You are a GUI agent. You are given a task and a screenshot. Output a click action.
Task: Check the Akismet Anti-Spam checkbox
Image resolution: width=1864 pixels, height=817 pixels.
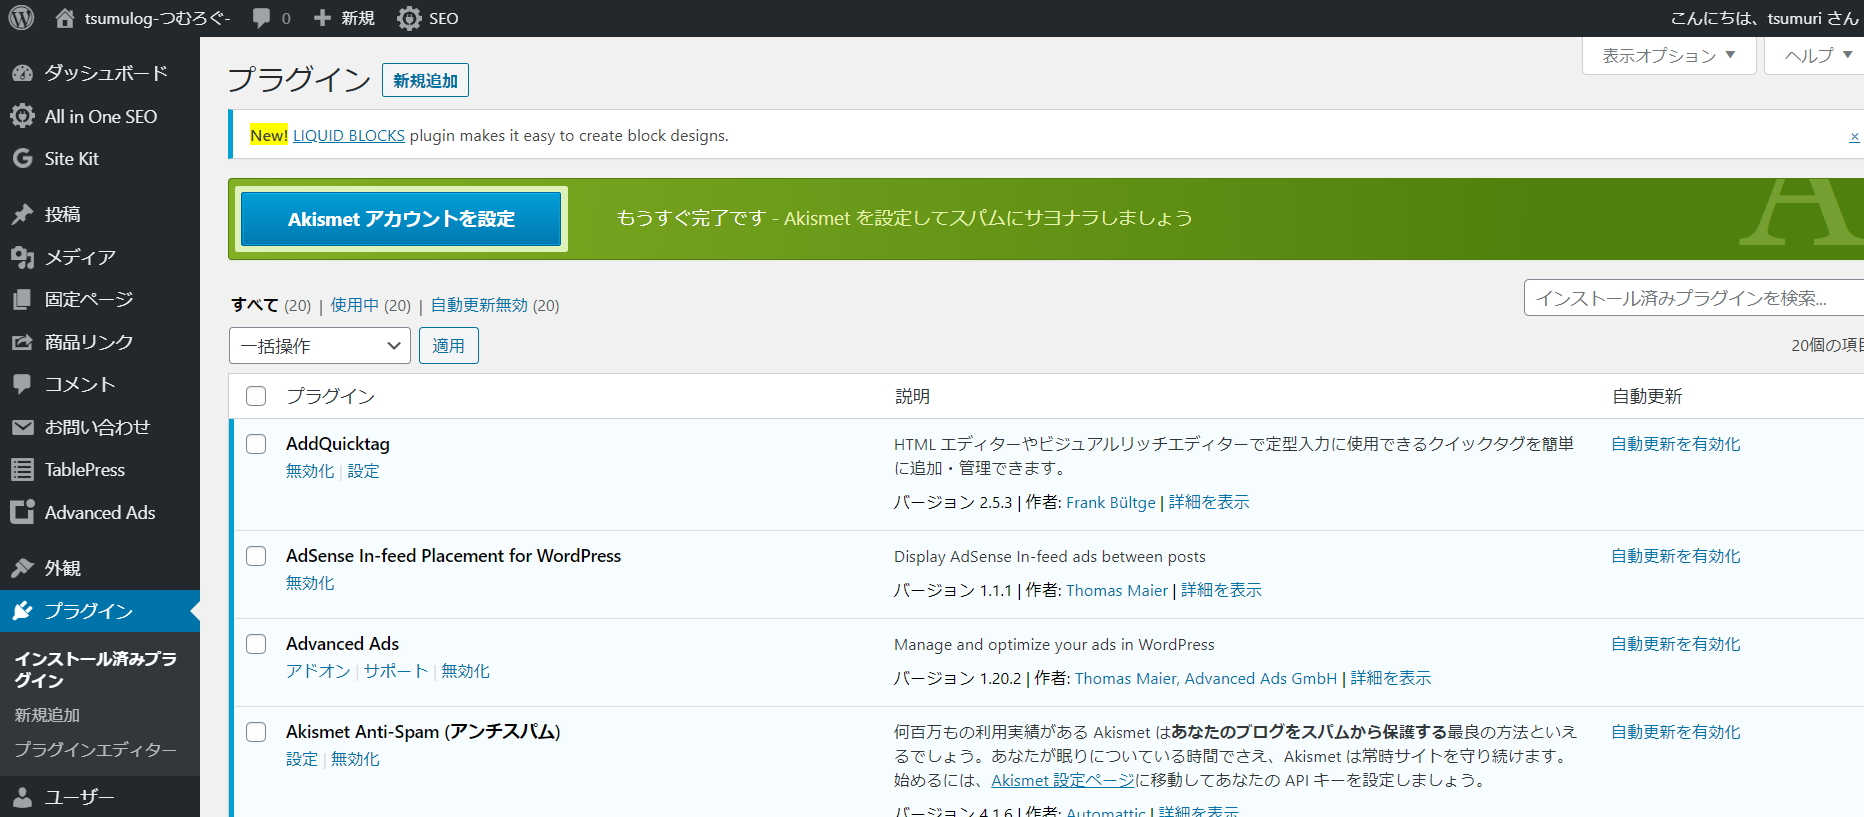pyautogui.click(x=256, y=732)
